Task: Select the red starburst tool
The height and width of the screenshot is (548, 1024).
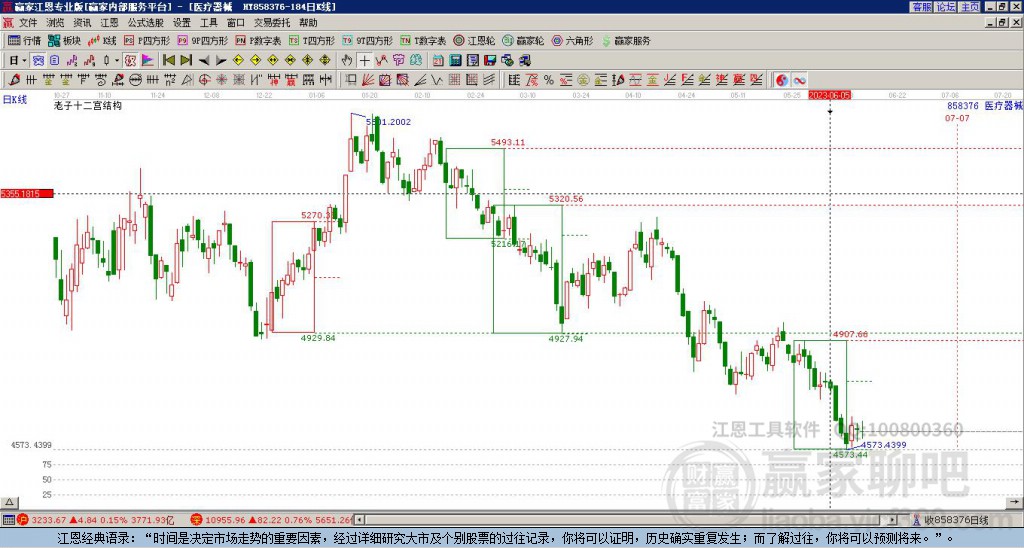Action: coord(221,80)
